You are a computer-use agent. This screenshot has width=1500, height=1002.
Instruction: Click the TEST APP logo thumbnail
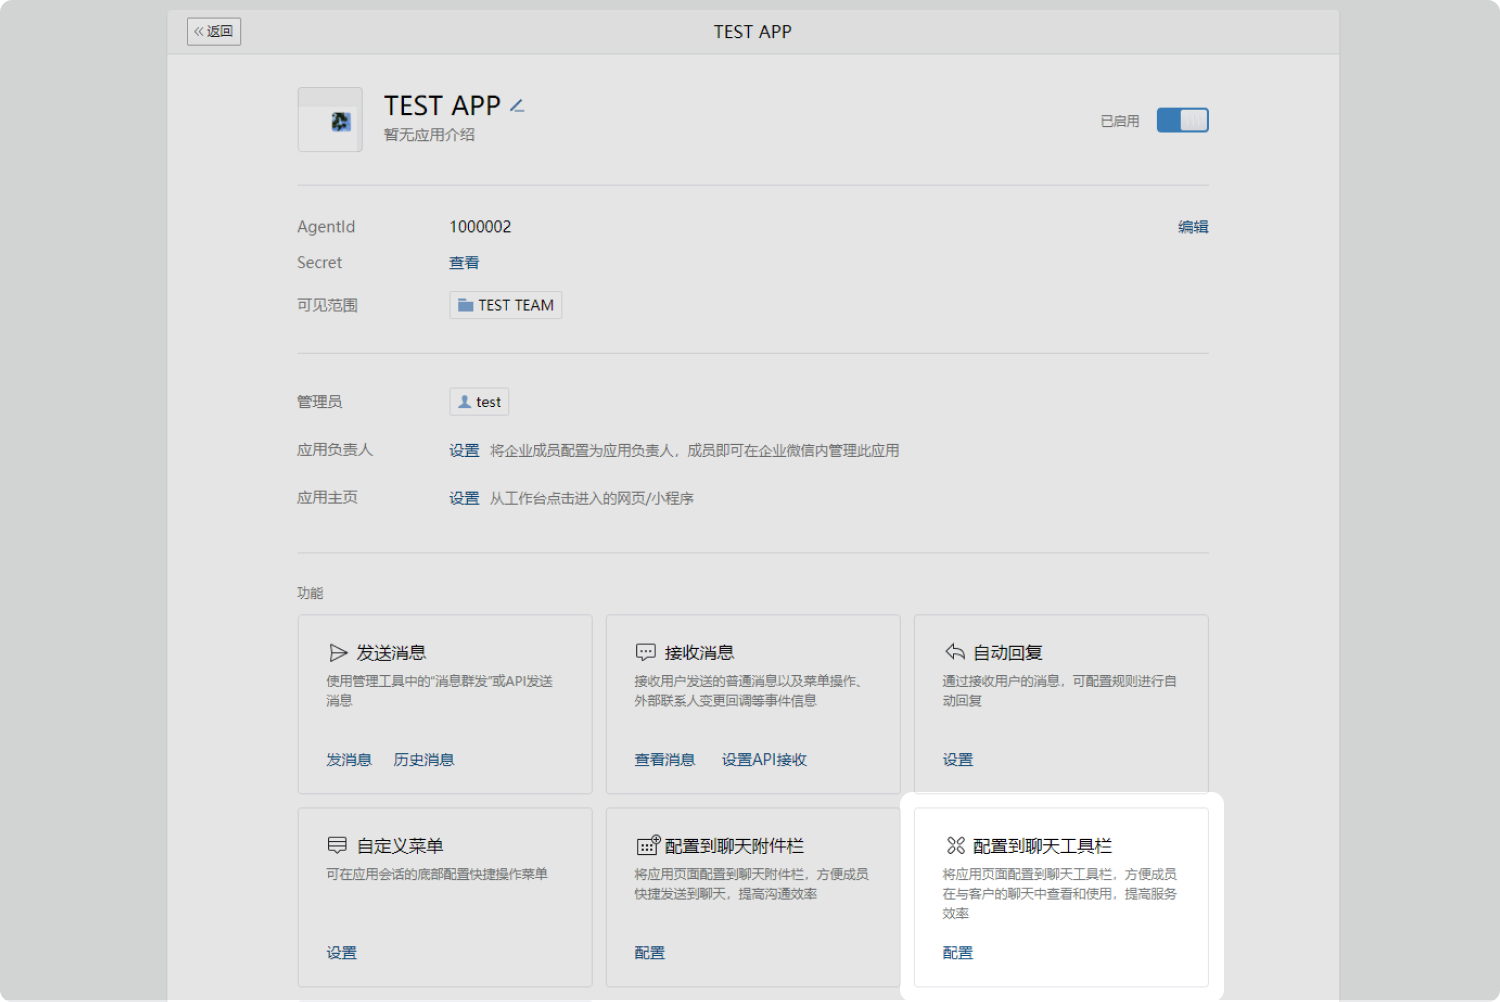330,120
